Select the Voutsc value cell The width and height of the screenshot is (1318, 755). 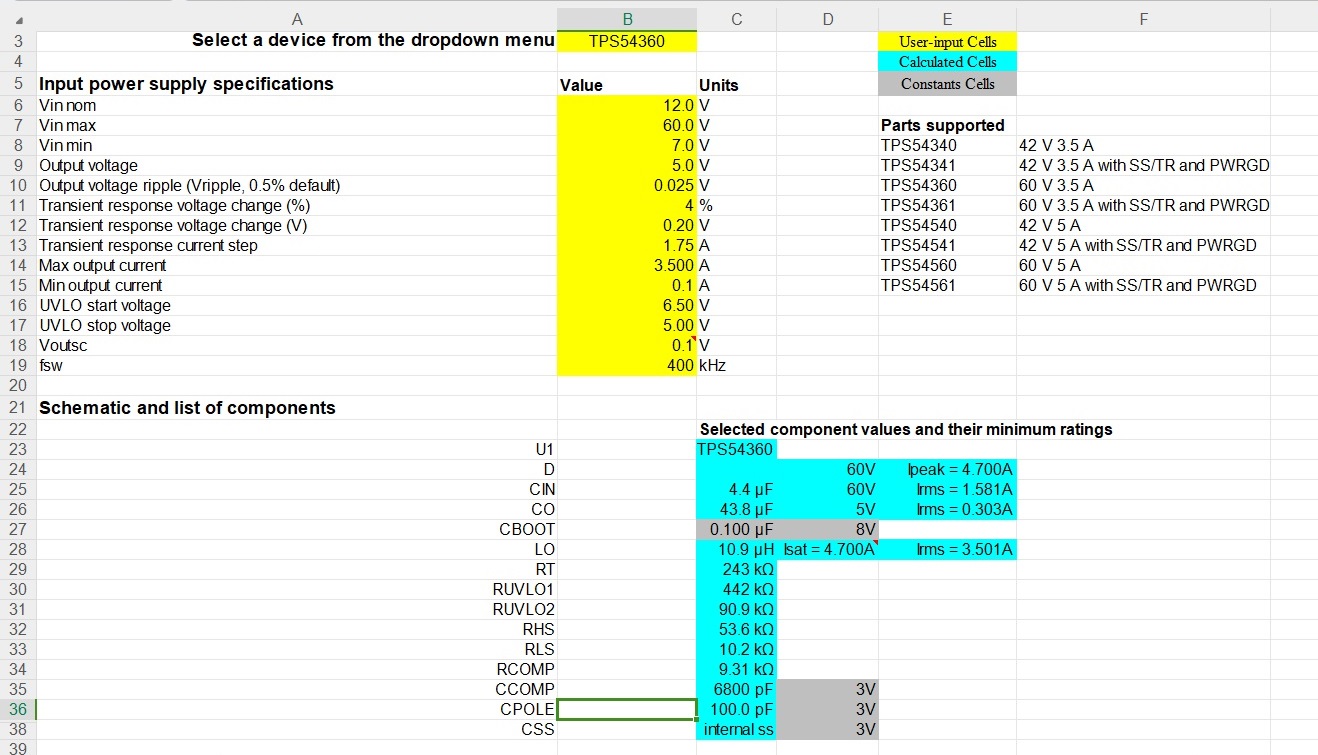(x=627, y=345)
